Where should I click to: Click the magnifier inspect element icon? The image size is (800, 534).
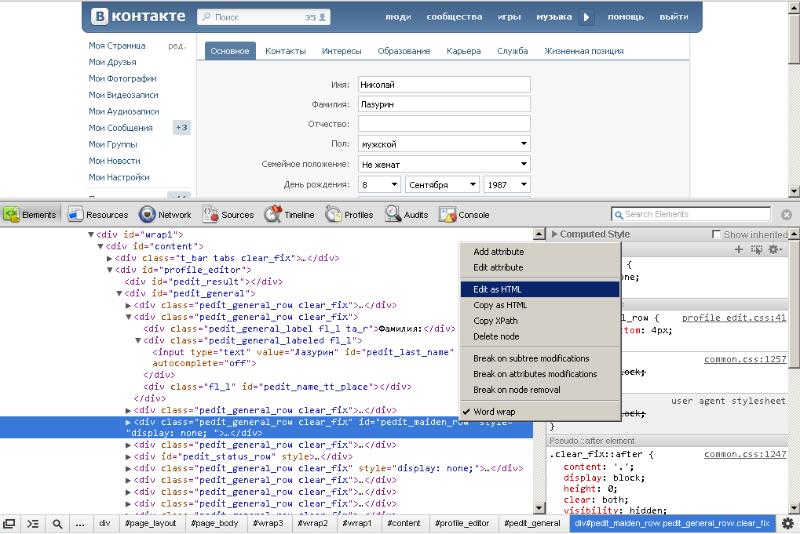click(57, 523)
